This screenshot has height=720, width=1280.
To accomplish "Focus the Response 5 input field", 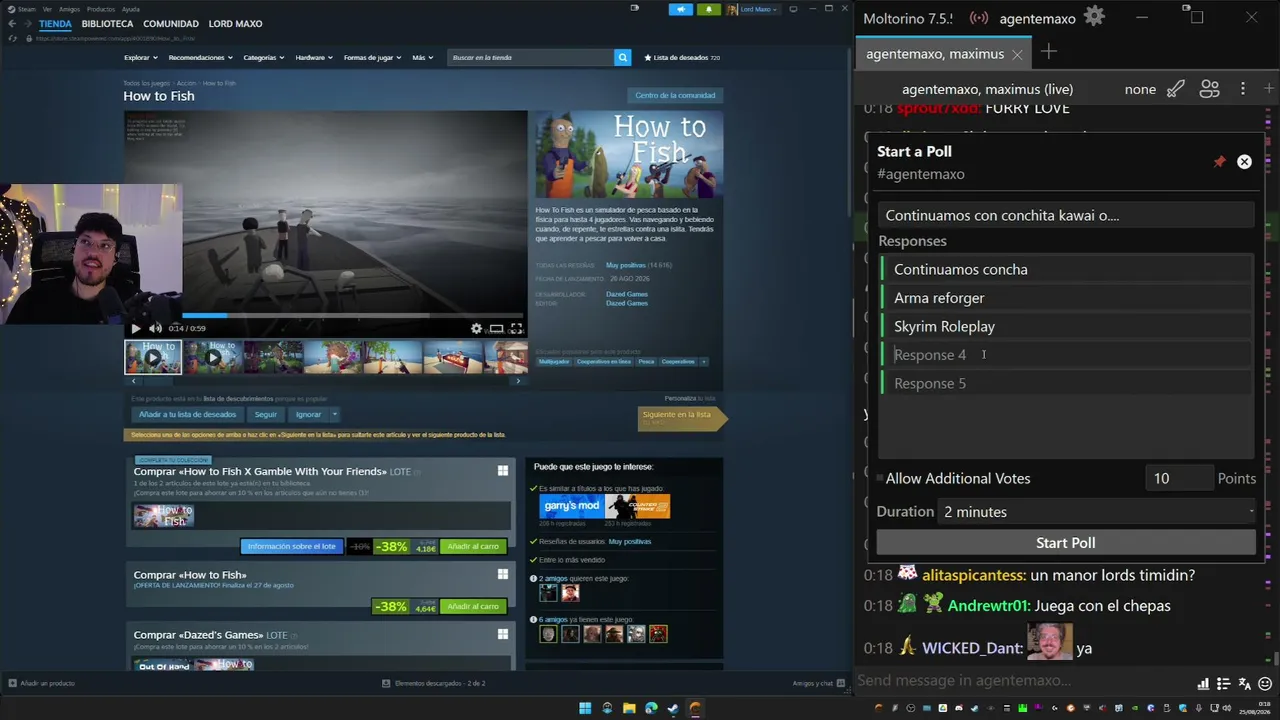I will (1066, 383).
